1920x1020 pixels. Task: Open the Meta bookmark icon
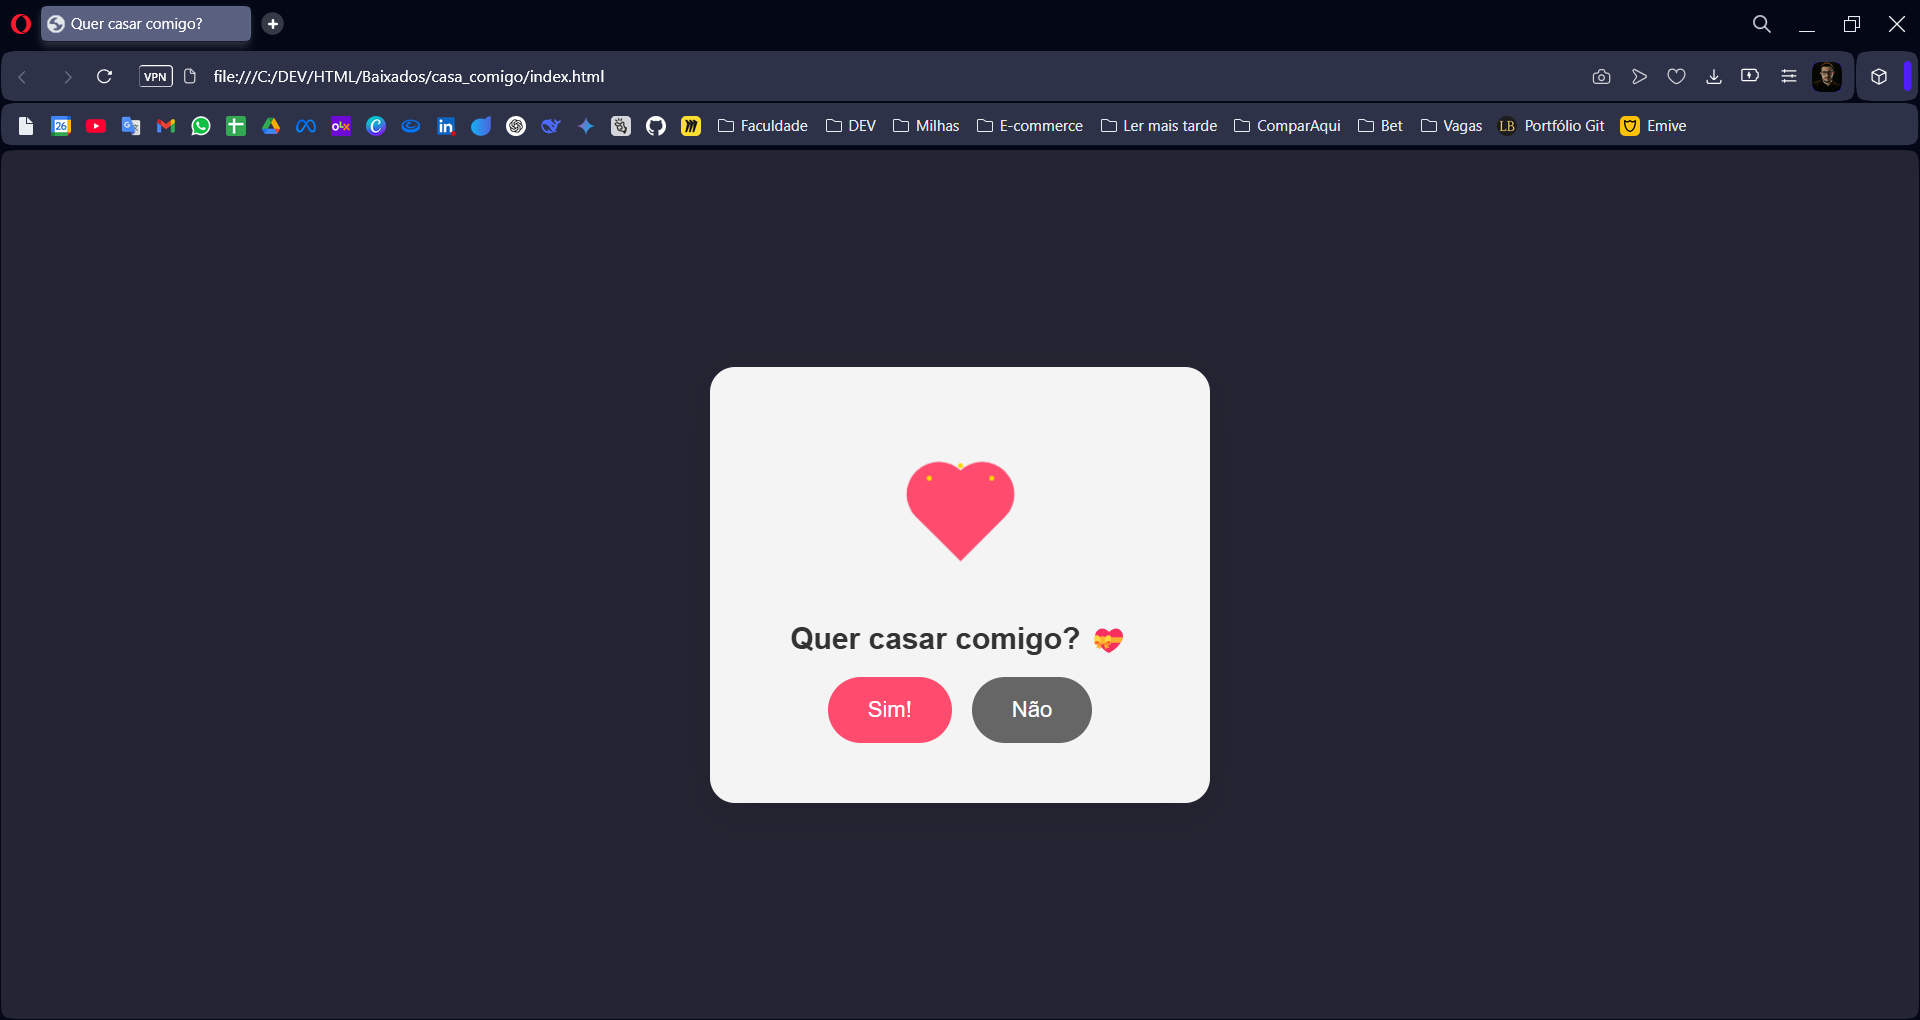pyautogui.click(x=306, y=126)
